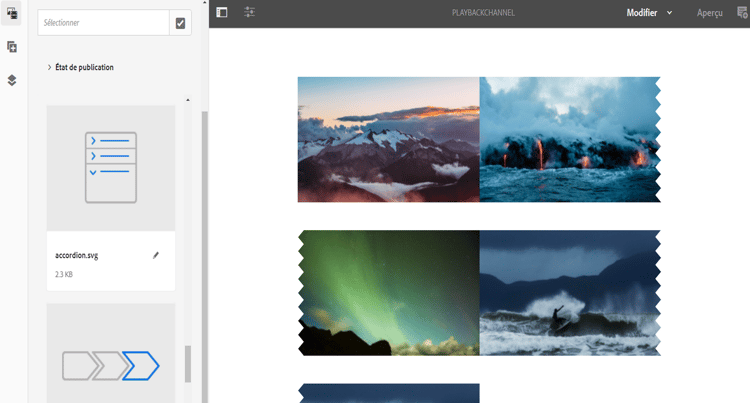Open the Modifier mode dropdown
This screenshot has width=750, height=403.
pyautogui.click(x=649, y=13)
